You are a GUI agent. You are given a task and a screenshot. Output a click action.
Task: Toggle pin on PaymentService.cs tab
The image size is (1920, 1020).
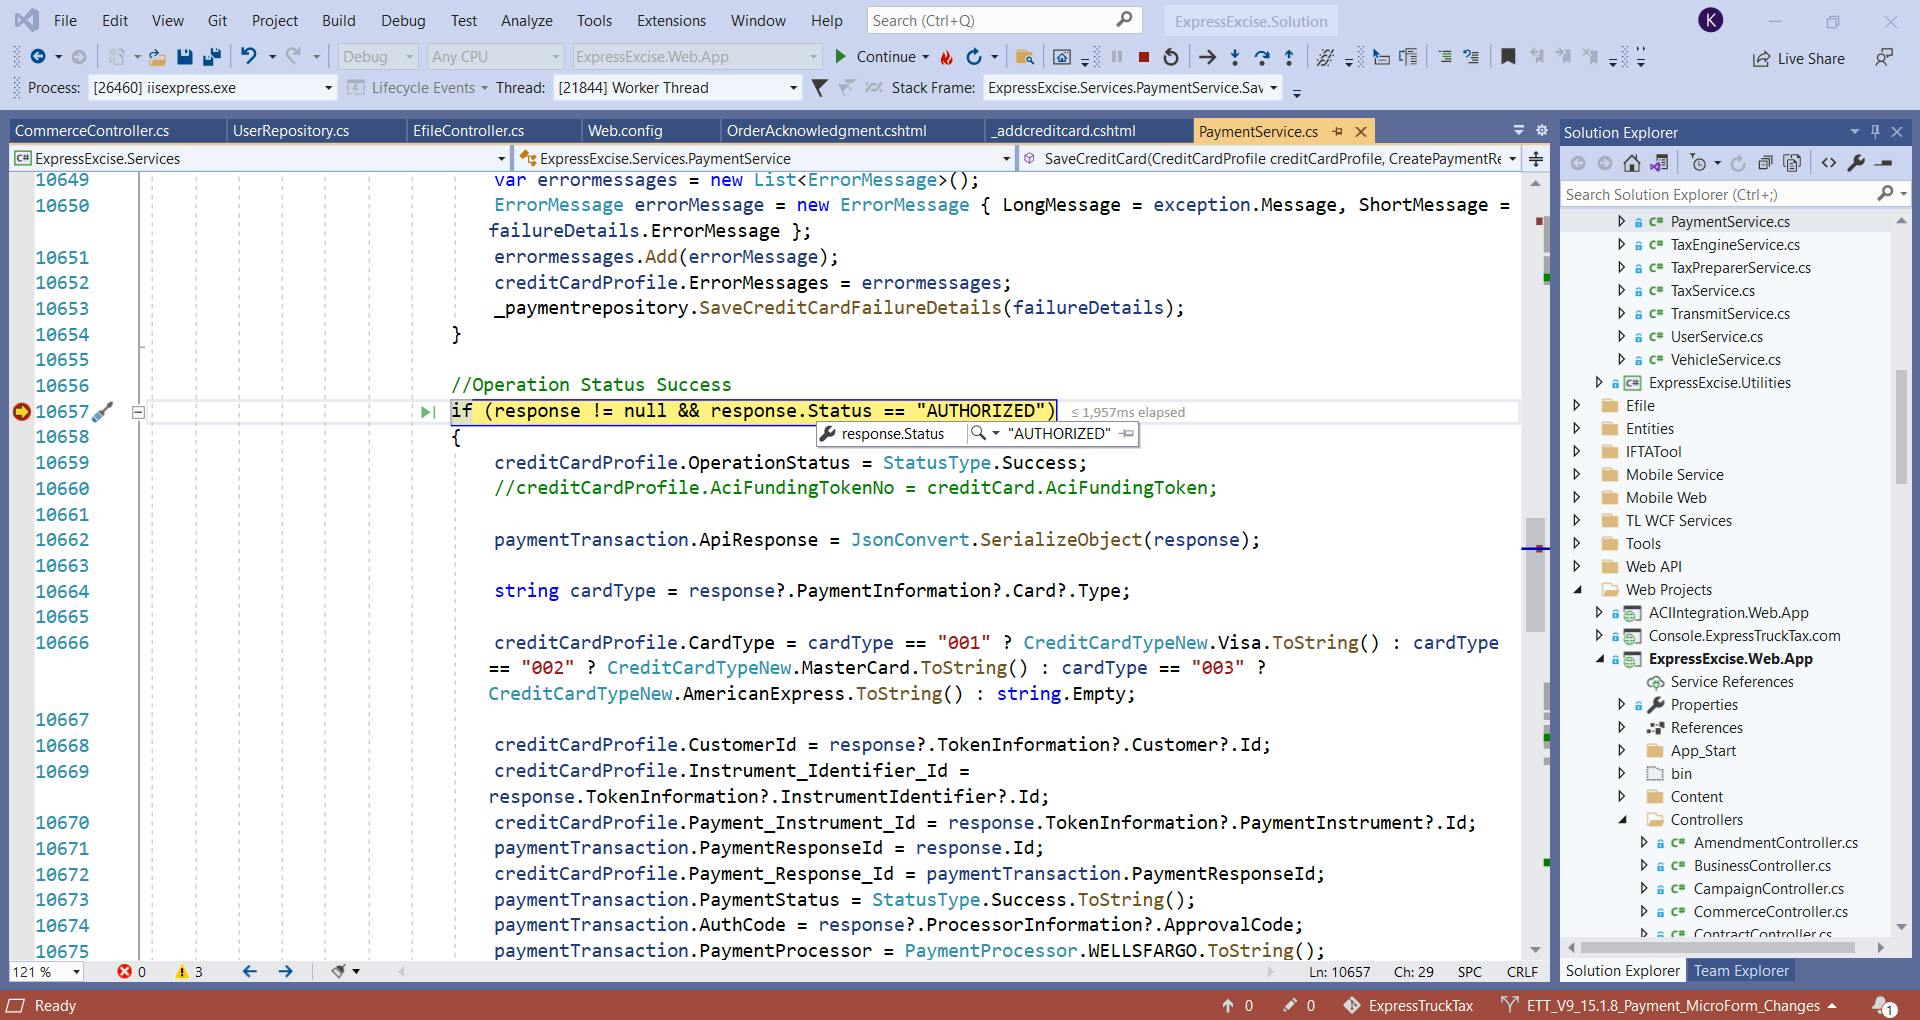point(1338,131)
